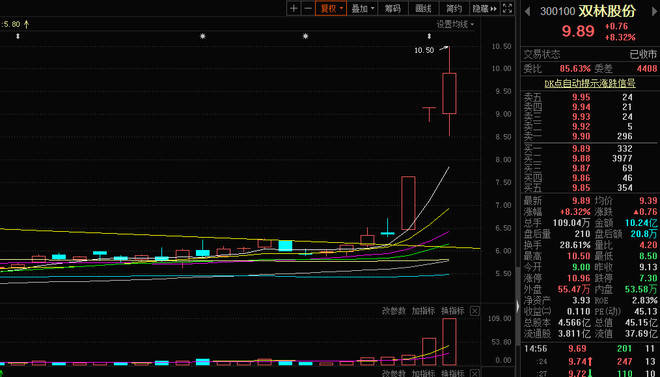The height and width of the screenshot is (377, 660).
Task: Zoom in the K-line chart with plus button
Action: [x=294, y=8]
